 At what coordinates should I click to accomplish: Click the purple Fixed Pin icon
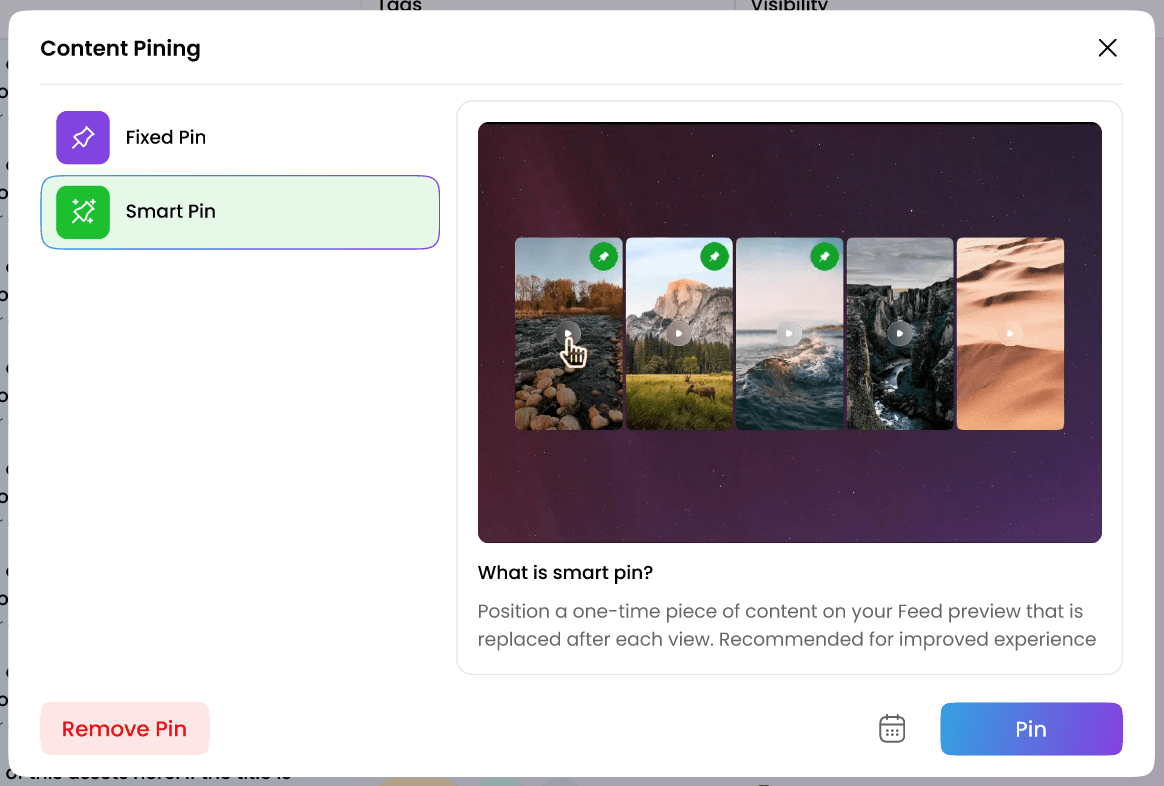pyautogui.click(x=82, y=137)
